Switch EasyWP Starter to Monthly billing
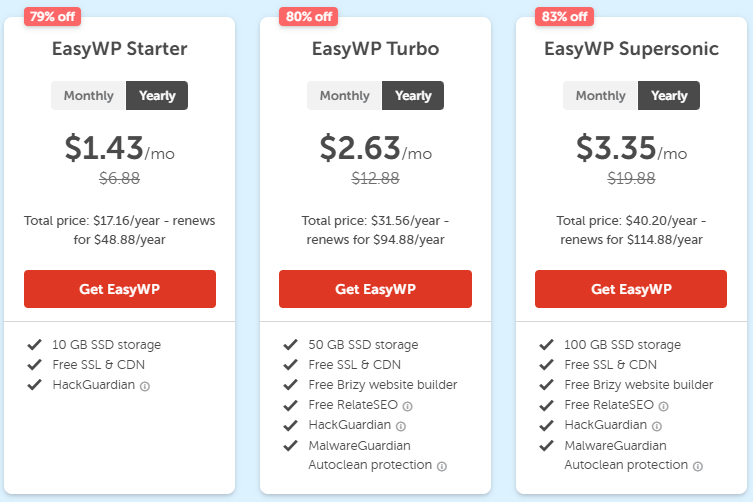The height and width of the screenshot is (502, 753). click(x=89, y=96)
